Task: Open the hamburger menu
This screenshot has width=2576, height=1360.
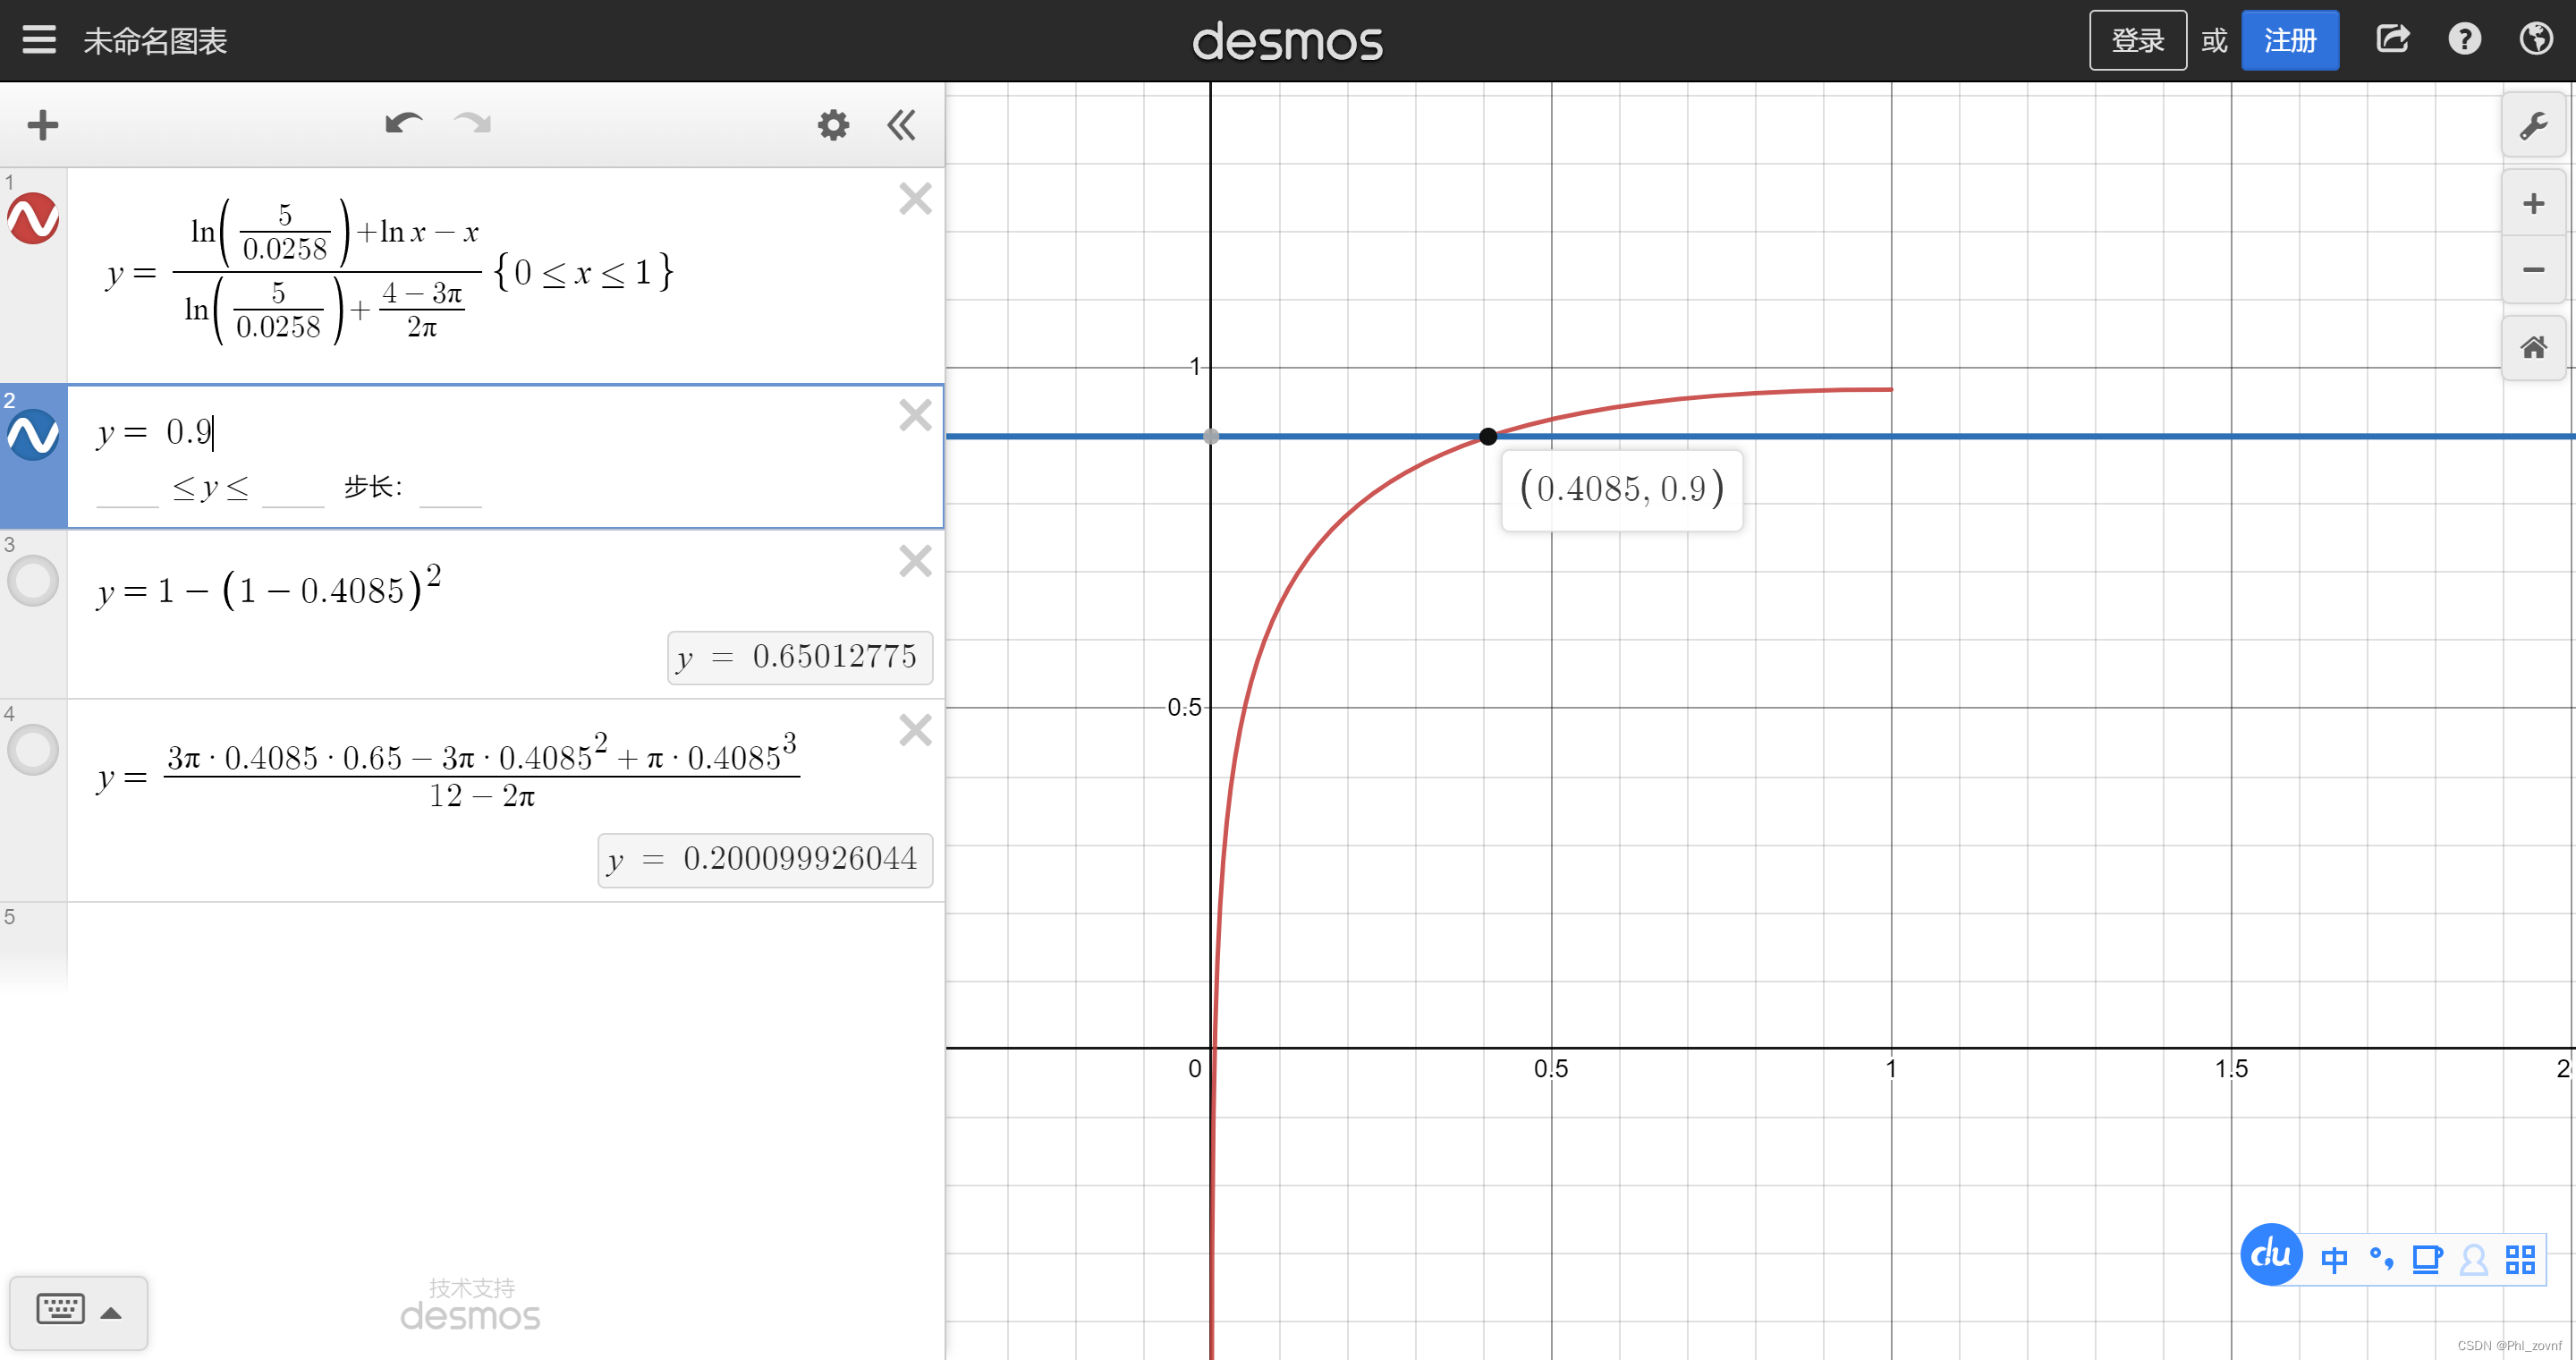Action: [39, 40]
